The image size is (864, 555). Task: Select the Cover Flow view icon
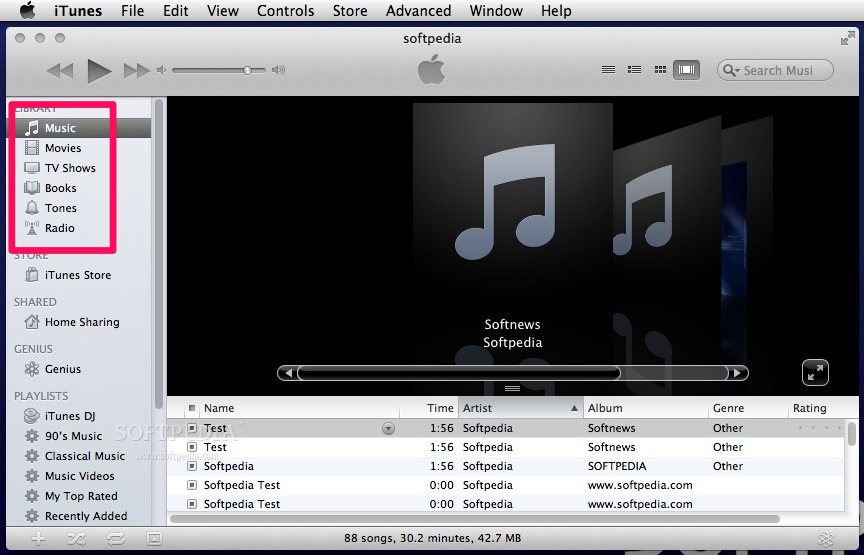click(x=687, y=70)
